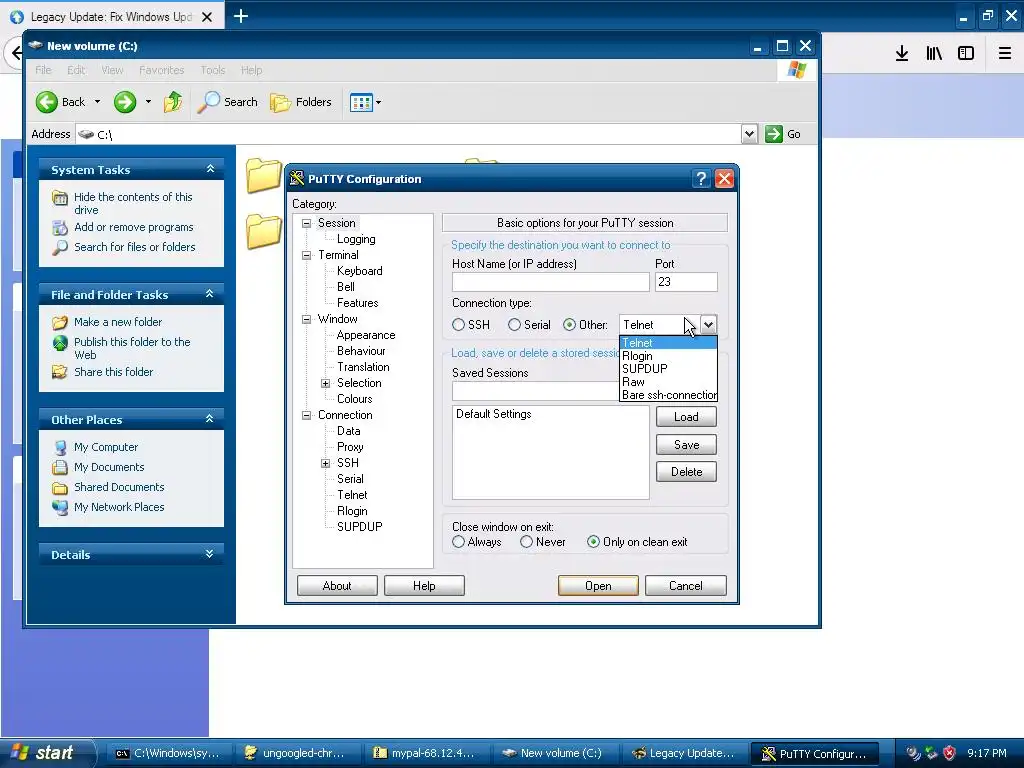Close the Legacy Update browser tab
1024x768 pixels.
click(x=207, y=17)
